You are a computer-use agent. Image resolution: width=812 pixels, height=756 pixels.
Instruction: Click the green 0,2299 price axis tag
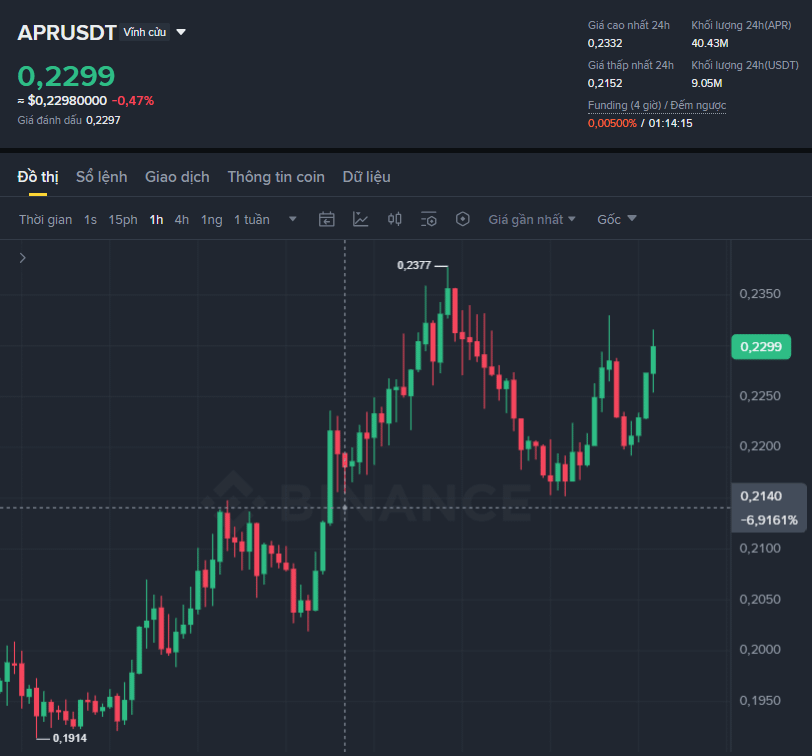point(761,346)
